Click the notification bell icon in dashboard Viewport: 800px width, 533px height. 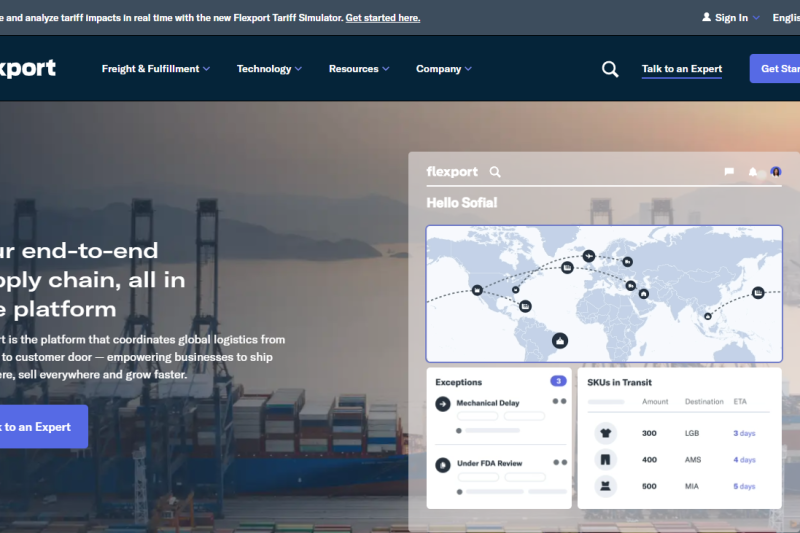point(753,172)
